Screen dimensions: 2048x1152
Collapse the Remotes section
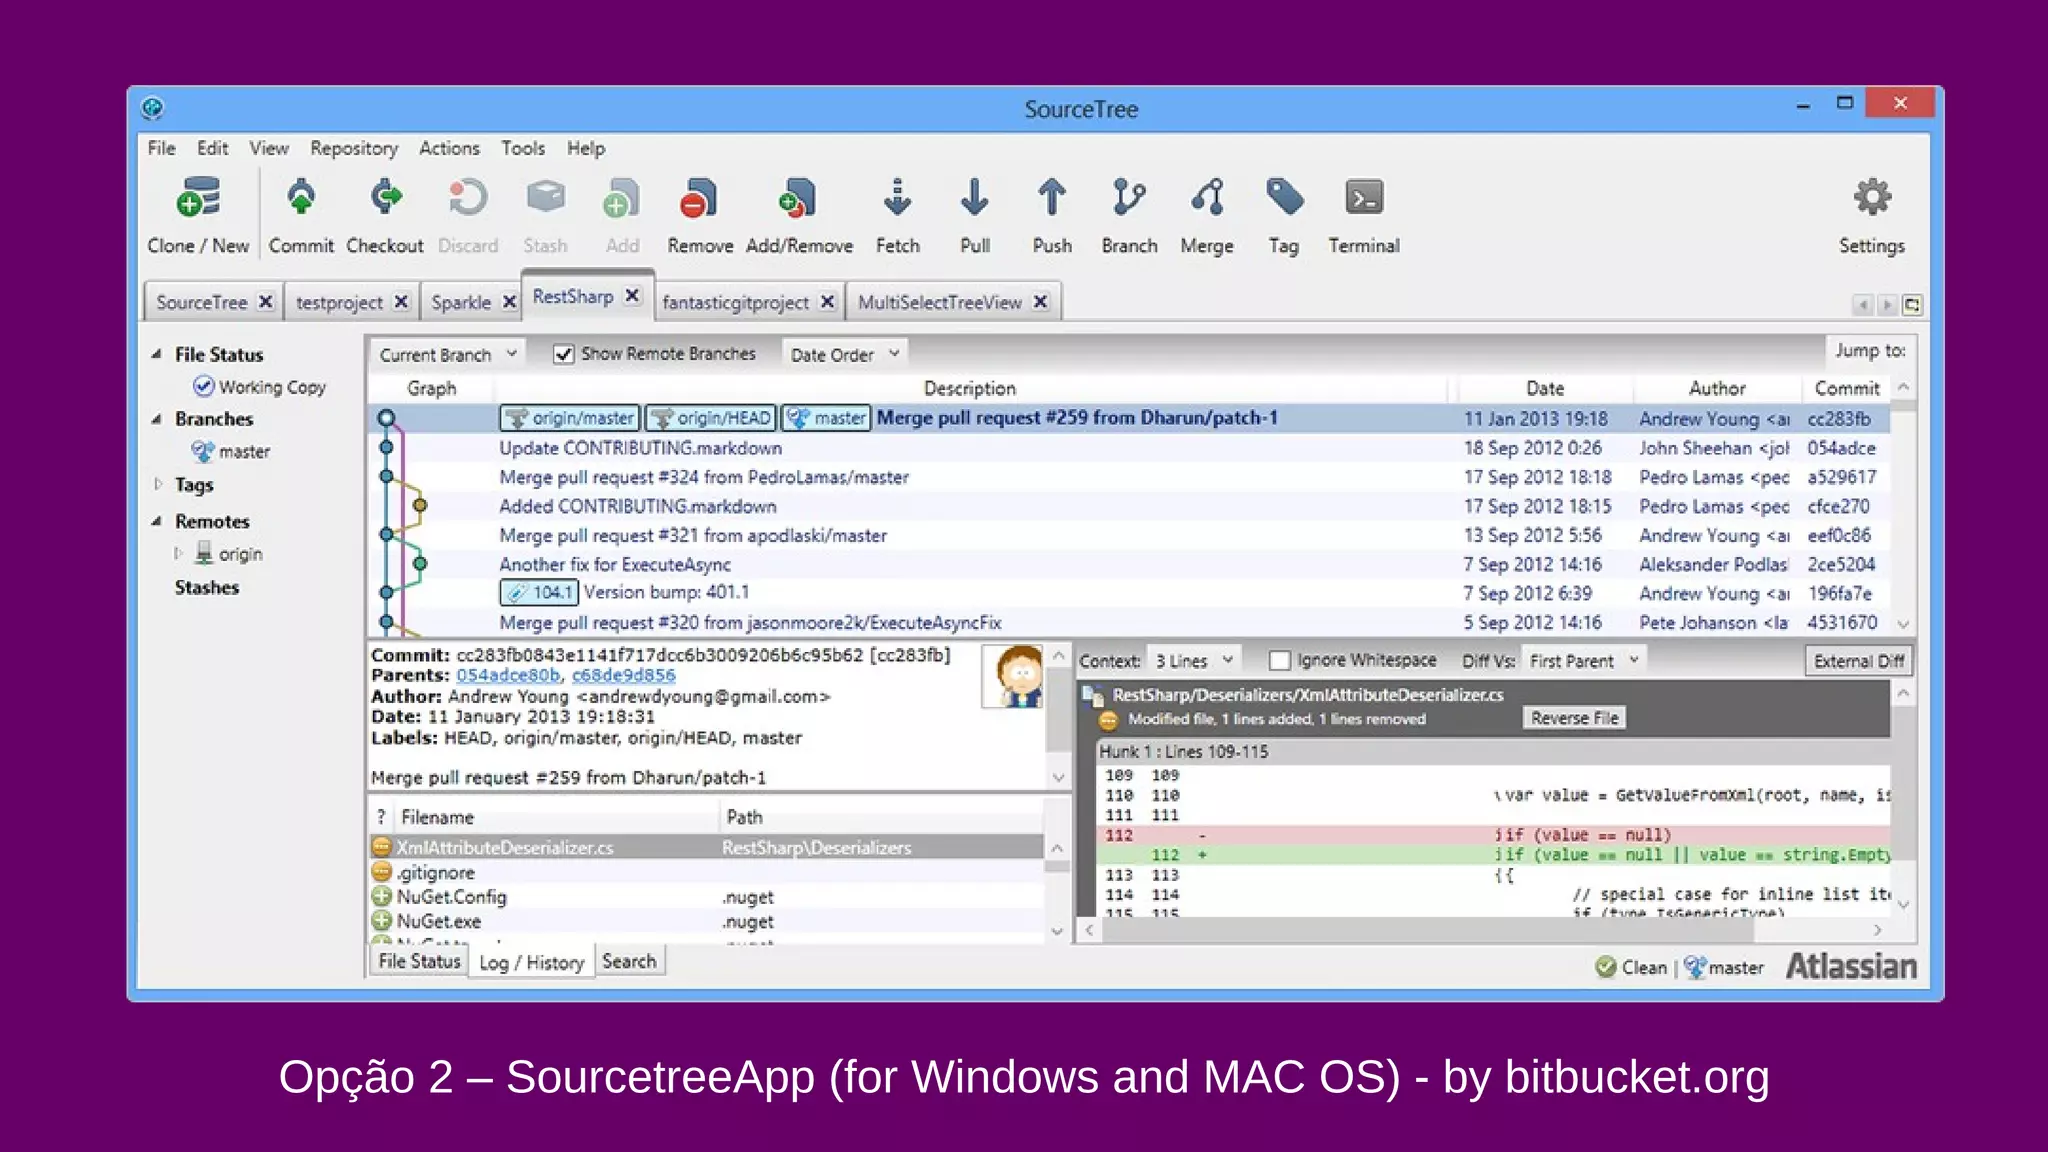(x=156, y=521)
